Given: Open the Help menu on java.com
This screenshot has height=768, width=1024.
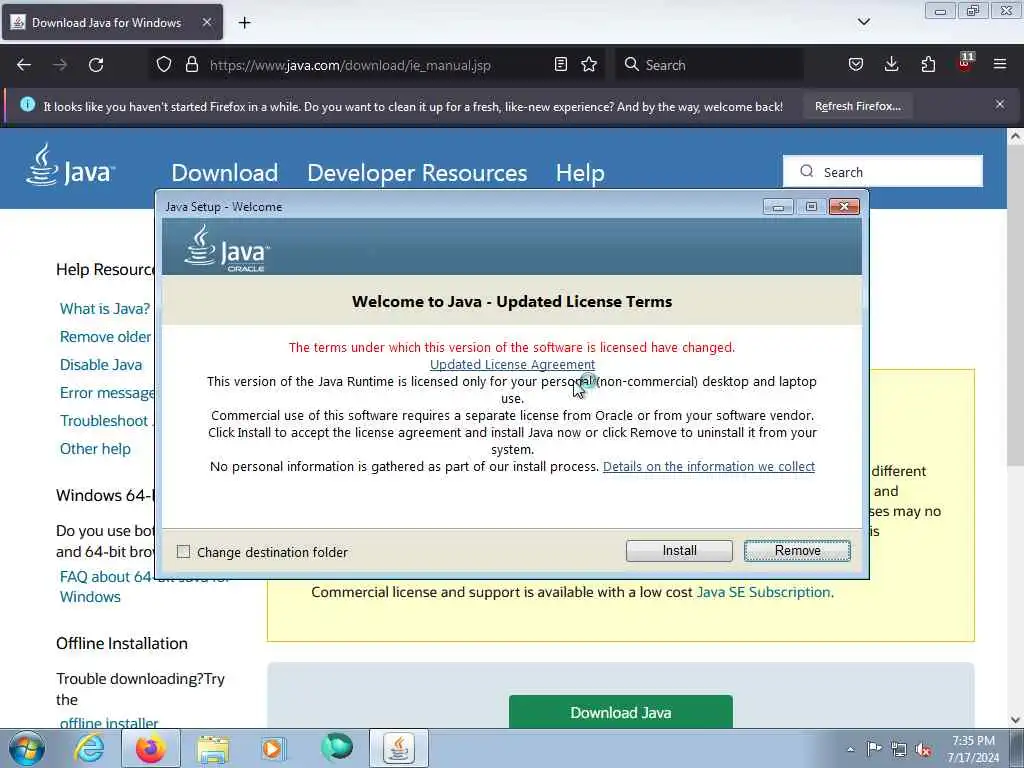Looking at the screenshot, I should coord(580,172).
